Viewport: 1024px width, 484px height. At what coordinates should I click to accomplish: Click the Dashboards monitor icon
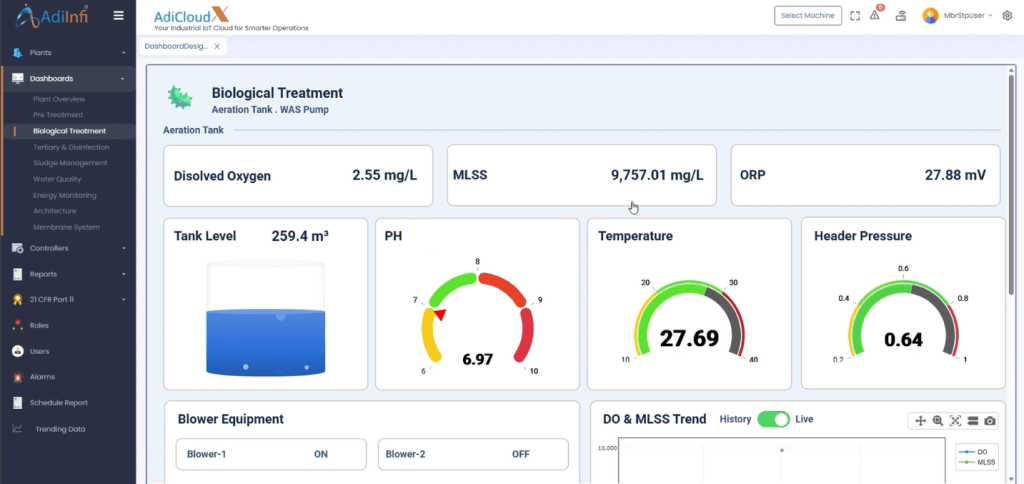coord(18,78)
